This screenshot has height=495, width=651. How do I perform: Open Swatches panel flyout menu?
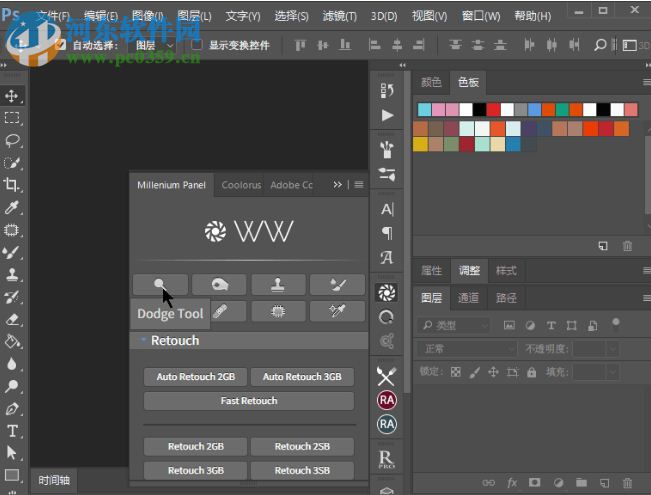(x=646, y=82)
